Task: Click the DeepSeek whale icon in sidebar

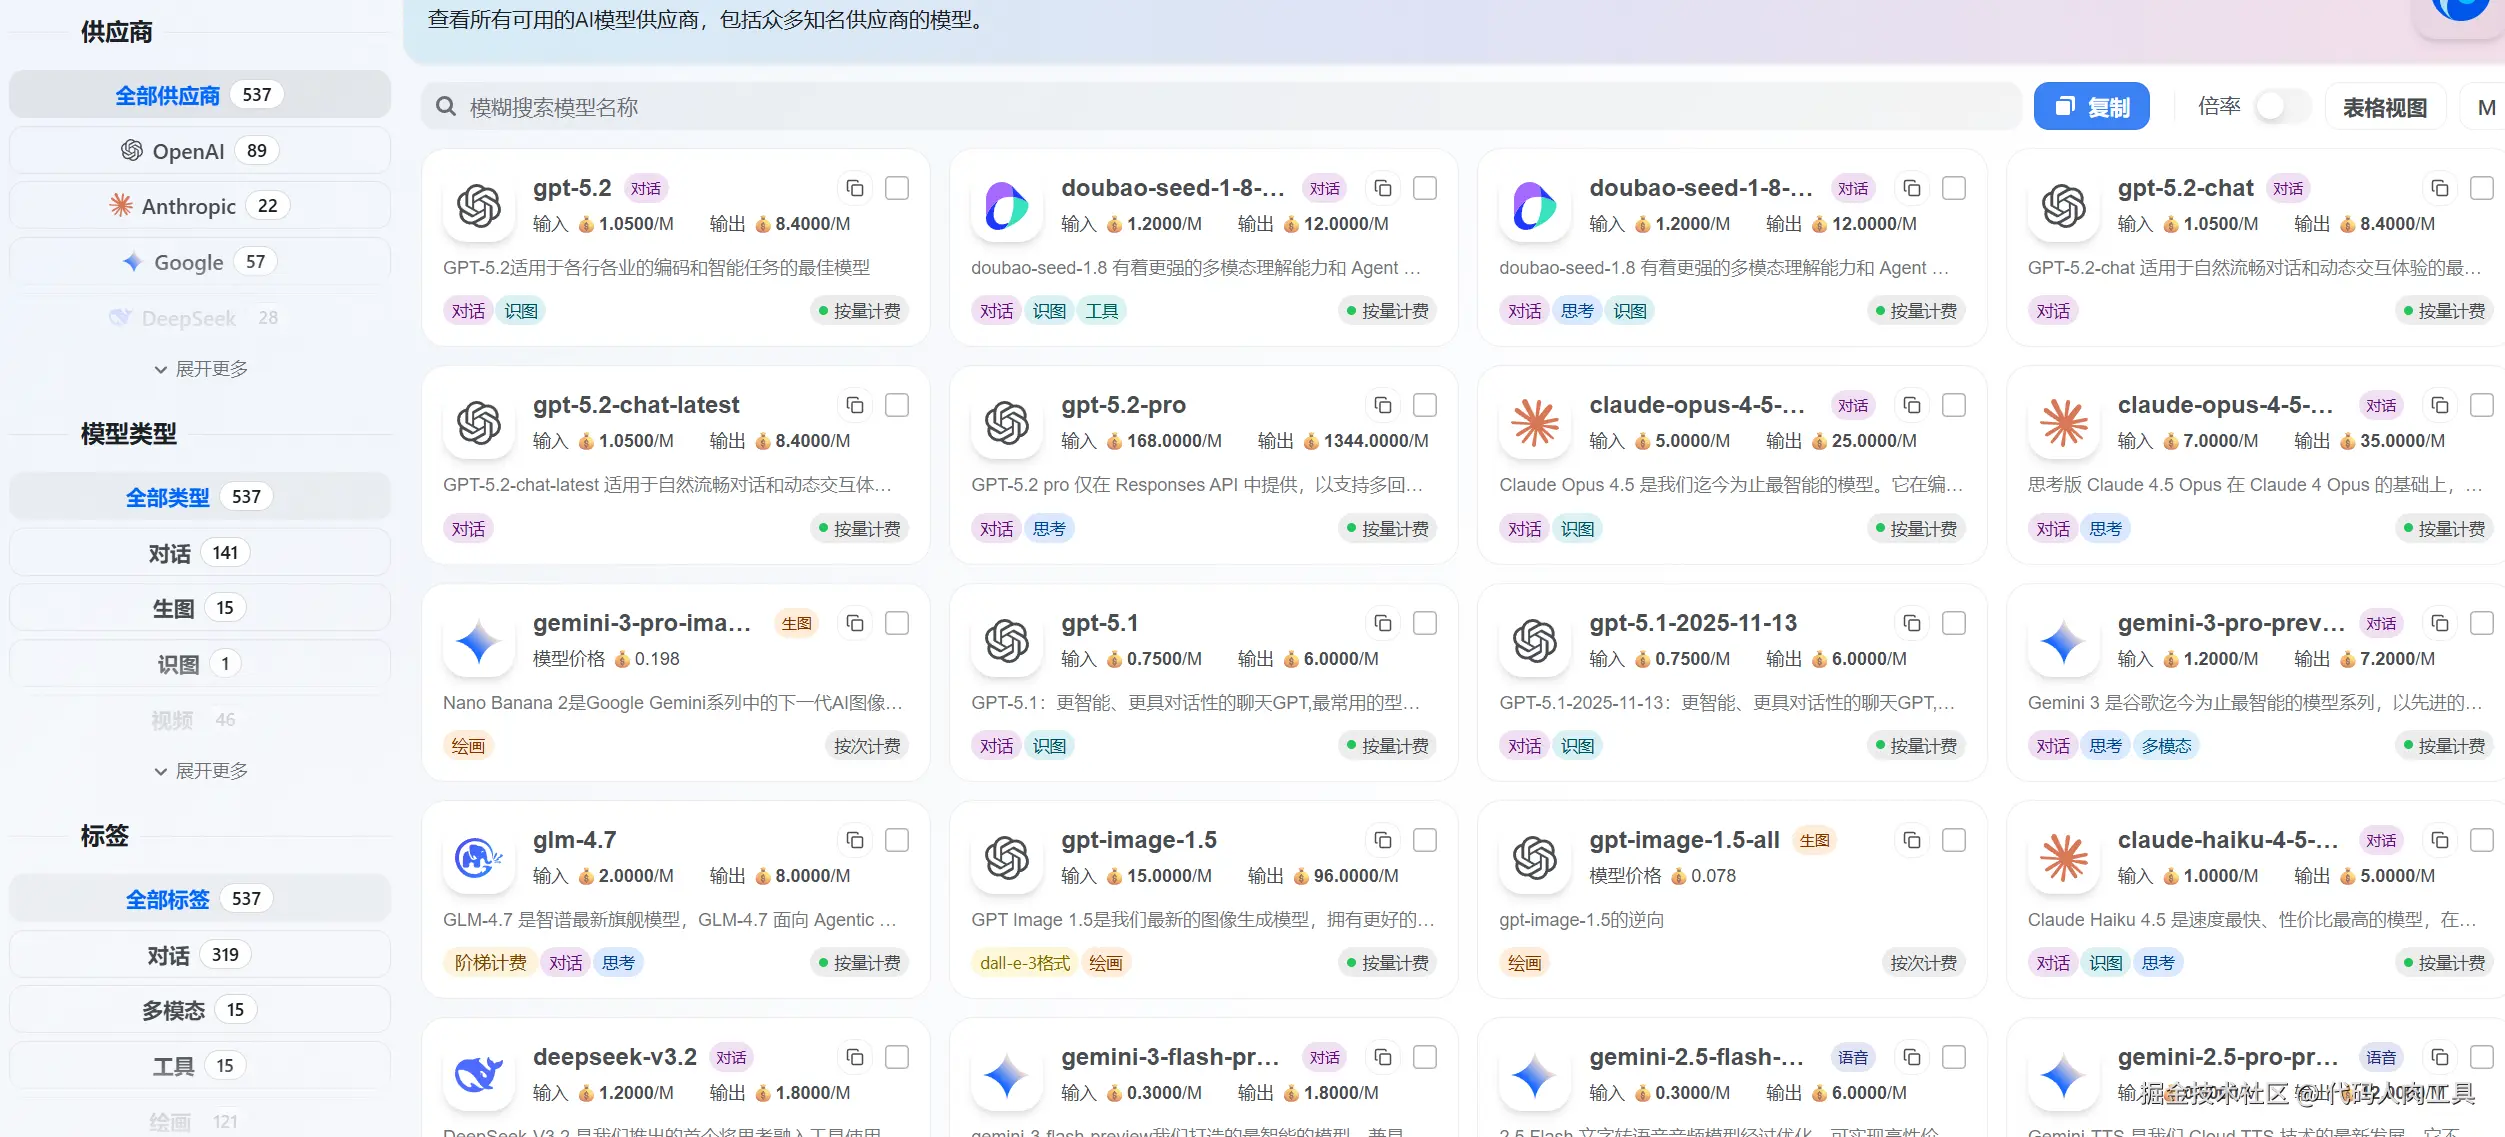Action: pos(121,317)
